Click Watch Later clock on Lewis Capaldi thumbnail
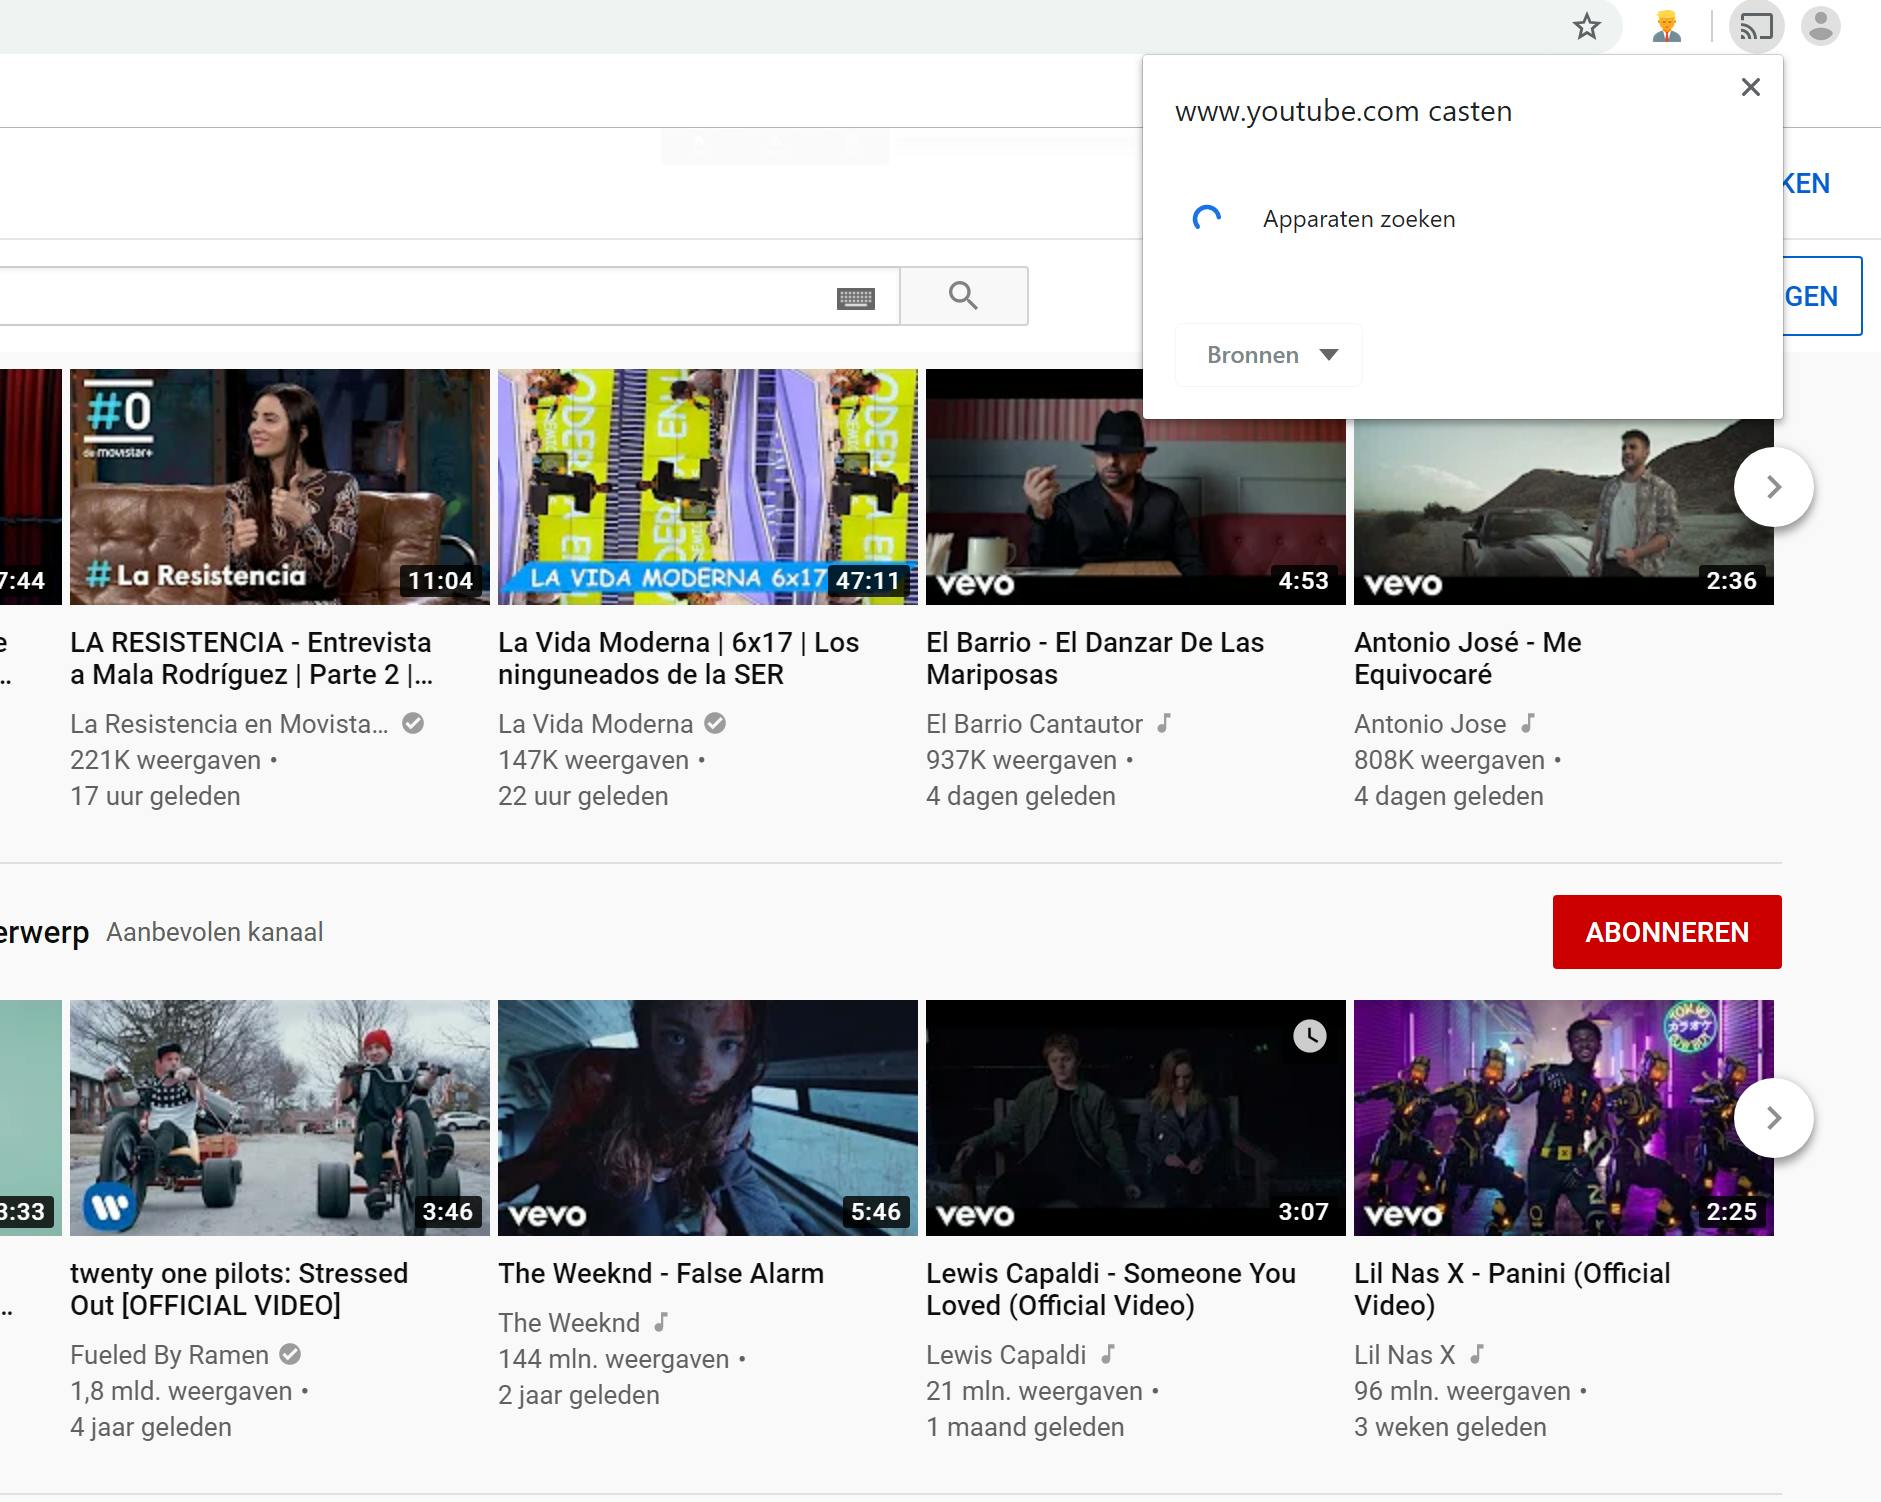Viewport: 1881px width, 1502px height. pyautogui.click(x=1310, y=1036)
